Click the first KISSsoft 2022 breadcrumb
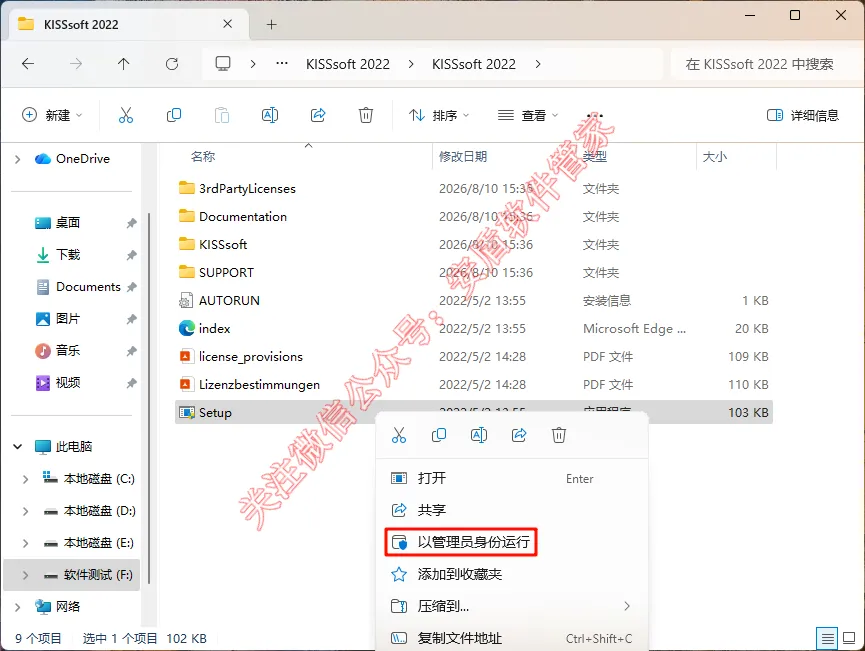The height and width of the screenshot is (651, 865). [348, 64]
